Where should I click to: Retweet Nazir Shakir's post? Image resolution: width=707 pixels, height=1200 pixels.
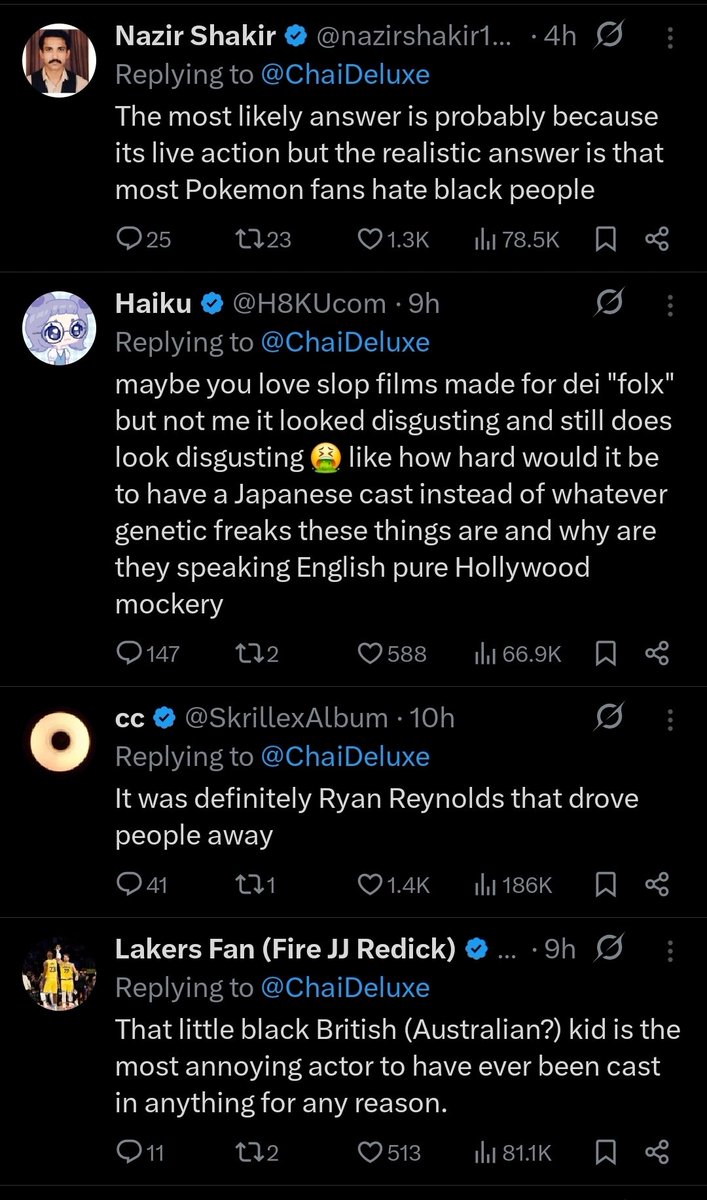tap(263, 238)
